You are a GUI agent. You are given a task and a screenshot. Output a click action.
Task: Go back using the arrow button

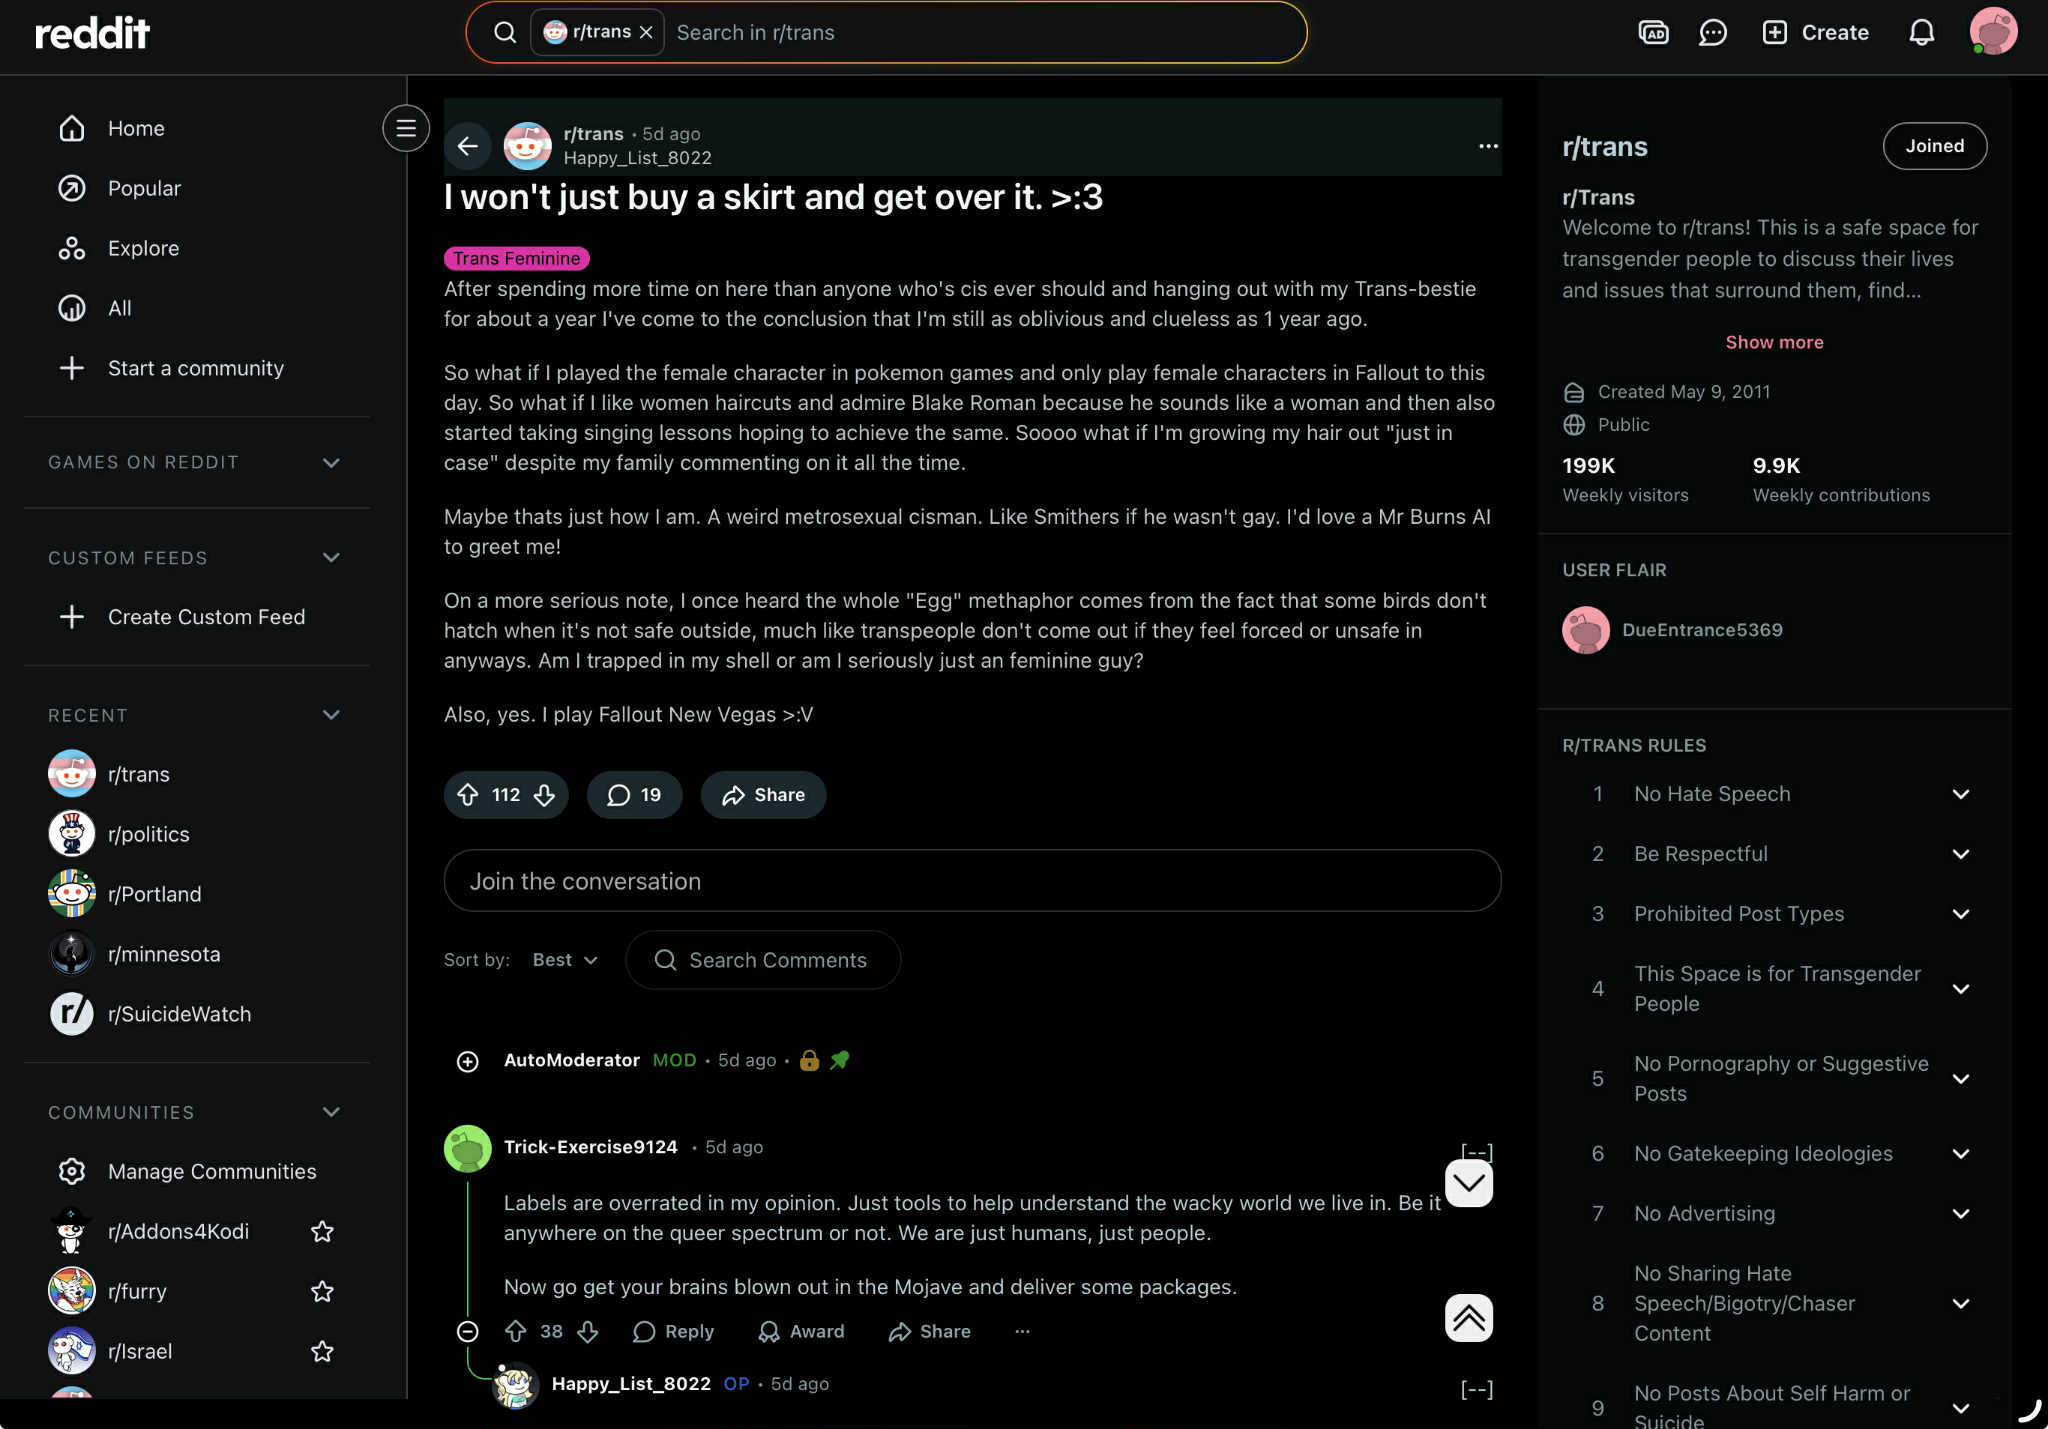coord(467,146)
